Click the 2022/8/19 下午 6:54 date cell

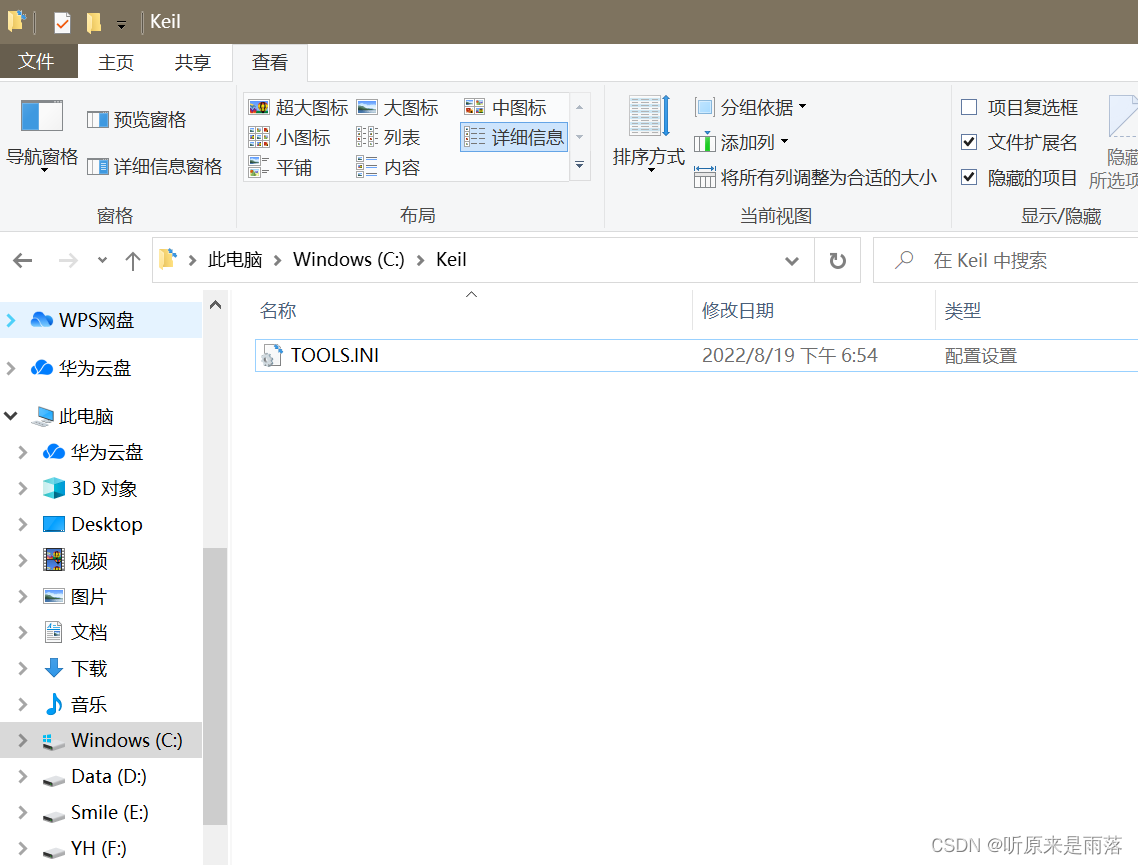[x=790, y=356]
